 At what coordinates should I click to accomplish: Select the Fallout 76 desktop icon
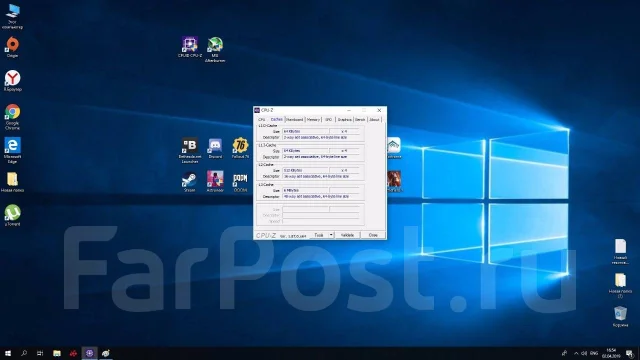tap(240, 148)
